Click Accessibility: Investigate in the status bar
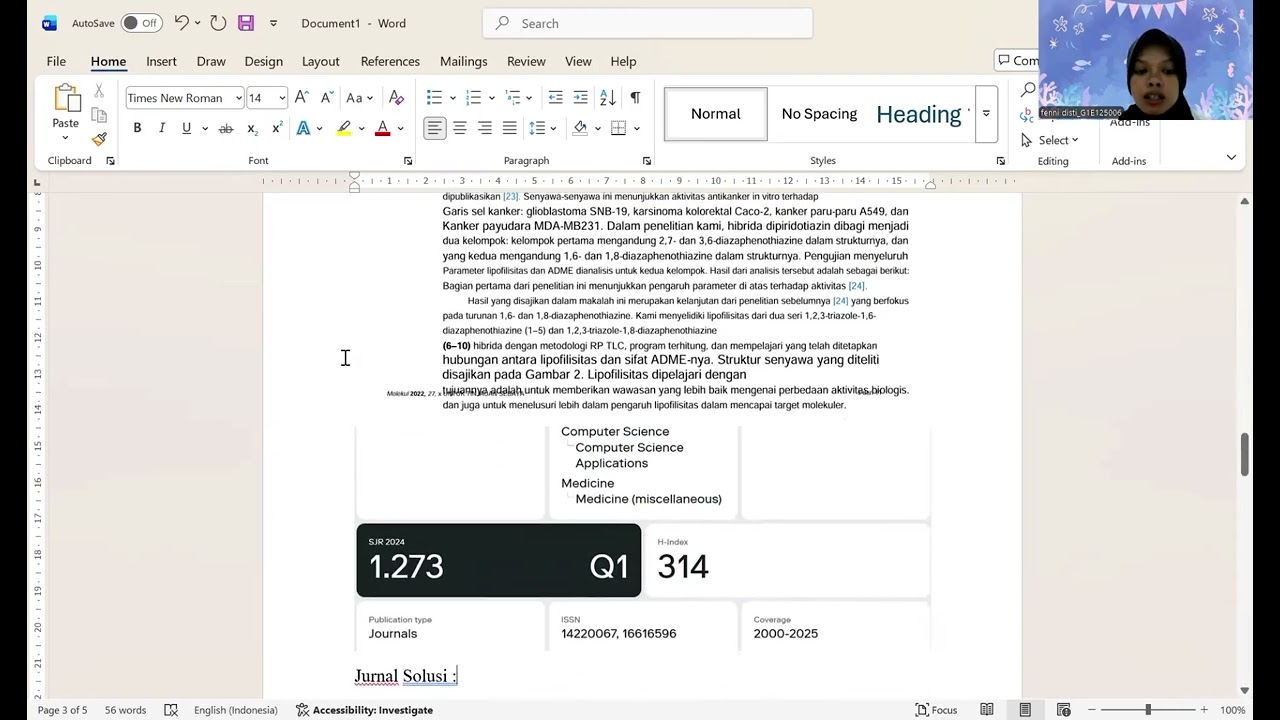The height and width of the screenshot is (720, 1280). [x=365, y=710]
